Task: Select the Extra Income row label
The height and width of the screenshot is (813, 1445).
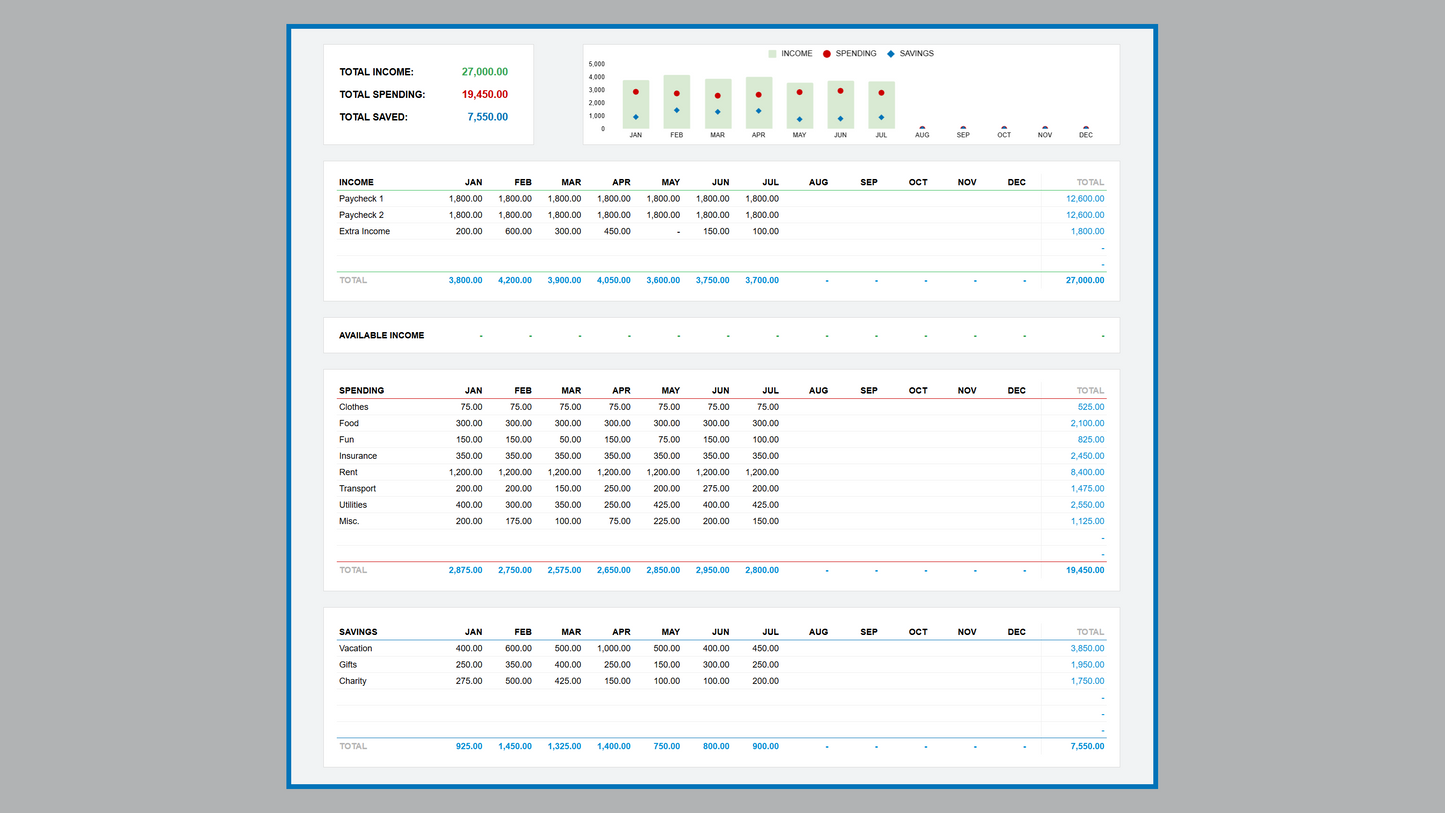Action: point(364,232)
